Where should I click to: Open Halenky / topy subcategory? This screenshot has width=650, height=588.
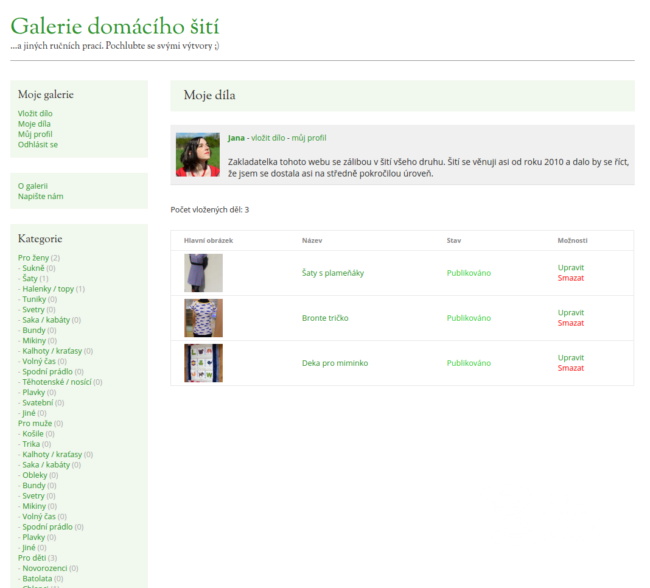click(48, 289)
